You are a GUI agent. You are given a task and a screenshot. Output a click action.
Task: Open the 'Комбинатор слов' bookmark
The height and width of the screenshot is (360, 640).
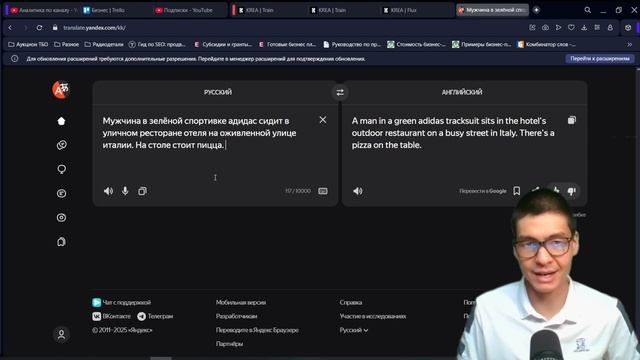(x=547, y=44)
